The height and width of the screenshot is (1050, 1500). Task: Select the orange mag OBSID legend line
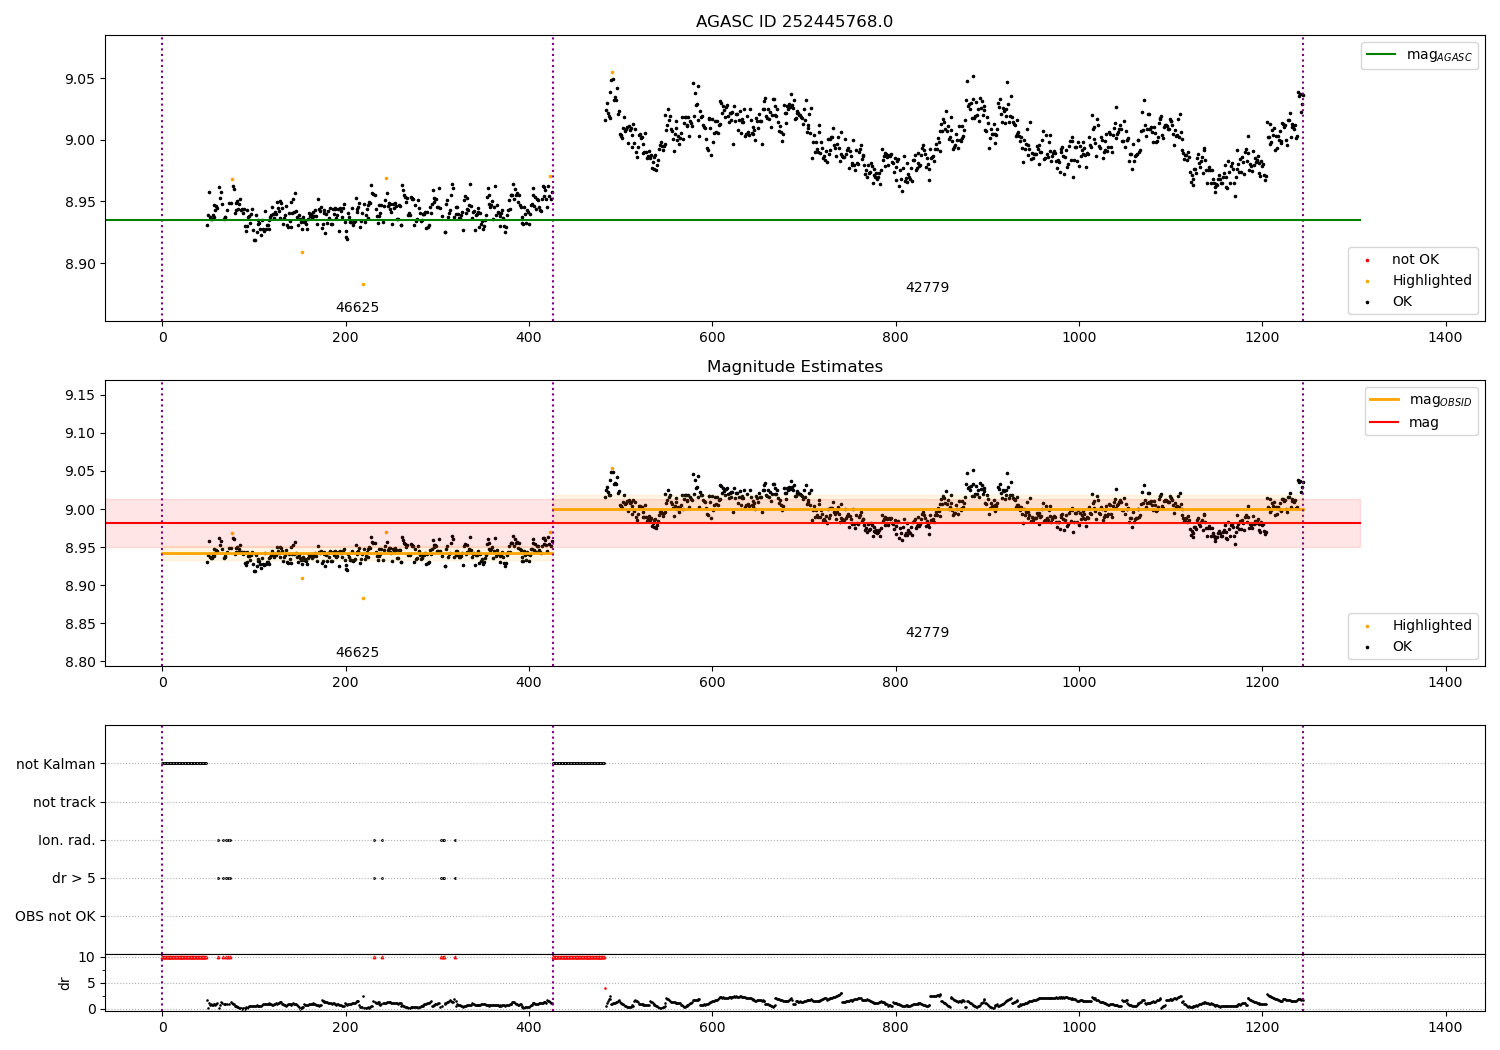coord(1385,399)
